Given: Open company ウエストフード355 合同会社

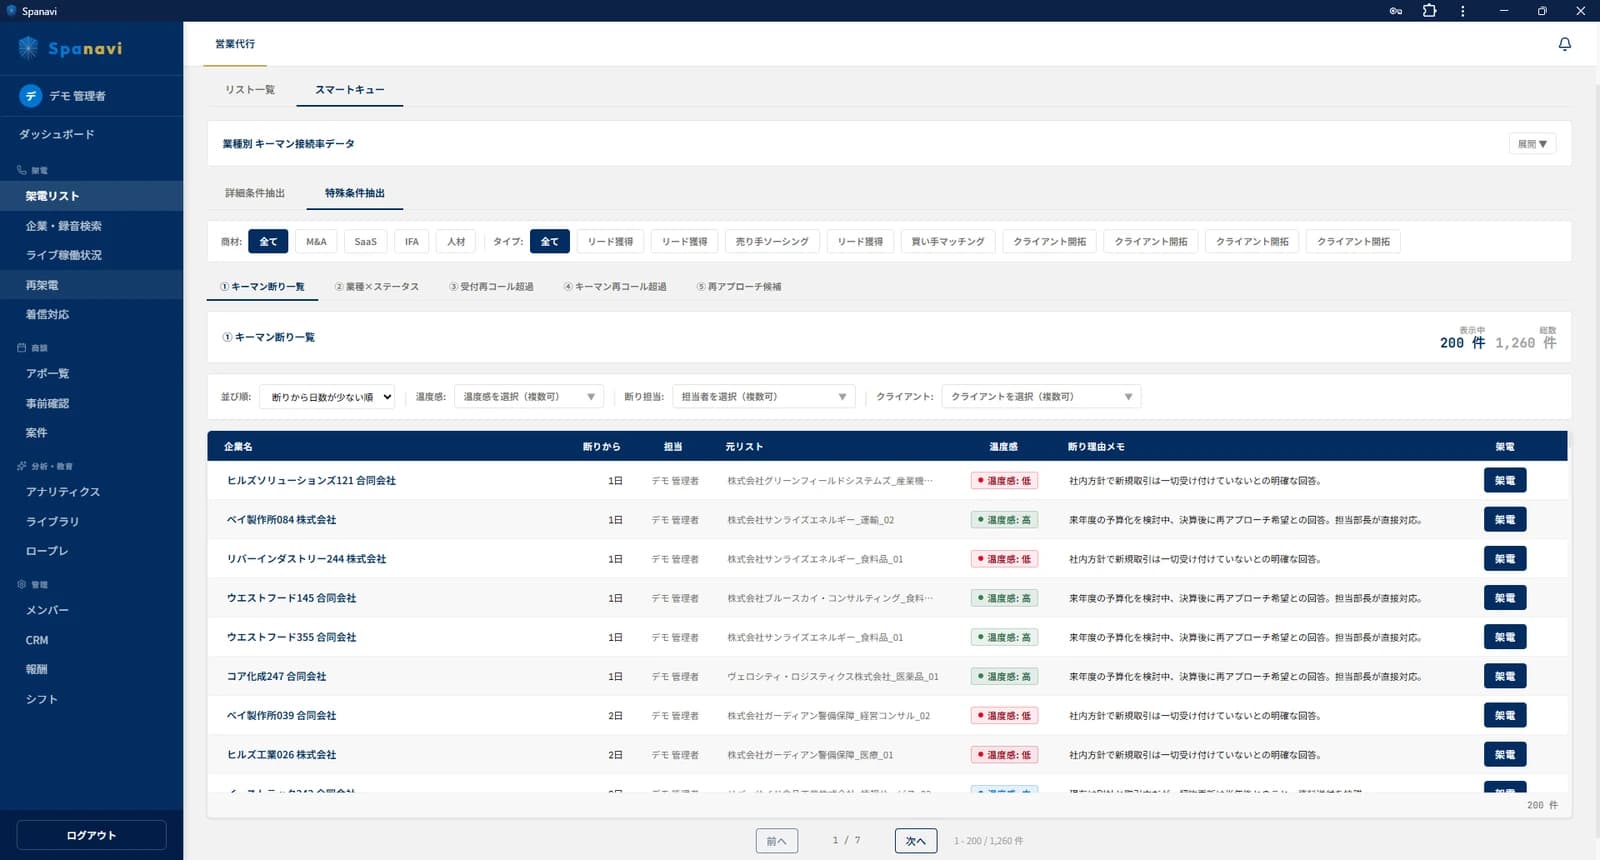Looking at the screenshot, I should [x=292, y=637].
